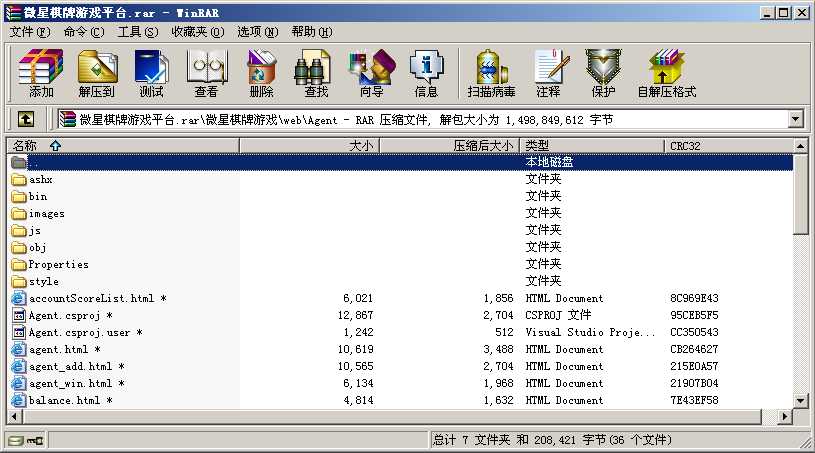The height and width of the screenshot is (453, 815).
Task: Click the Agent.csproj file icon
Action: 19,315
